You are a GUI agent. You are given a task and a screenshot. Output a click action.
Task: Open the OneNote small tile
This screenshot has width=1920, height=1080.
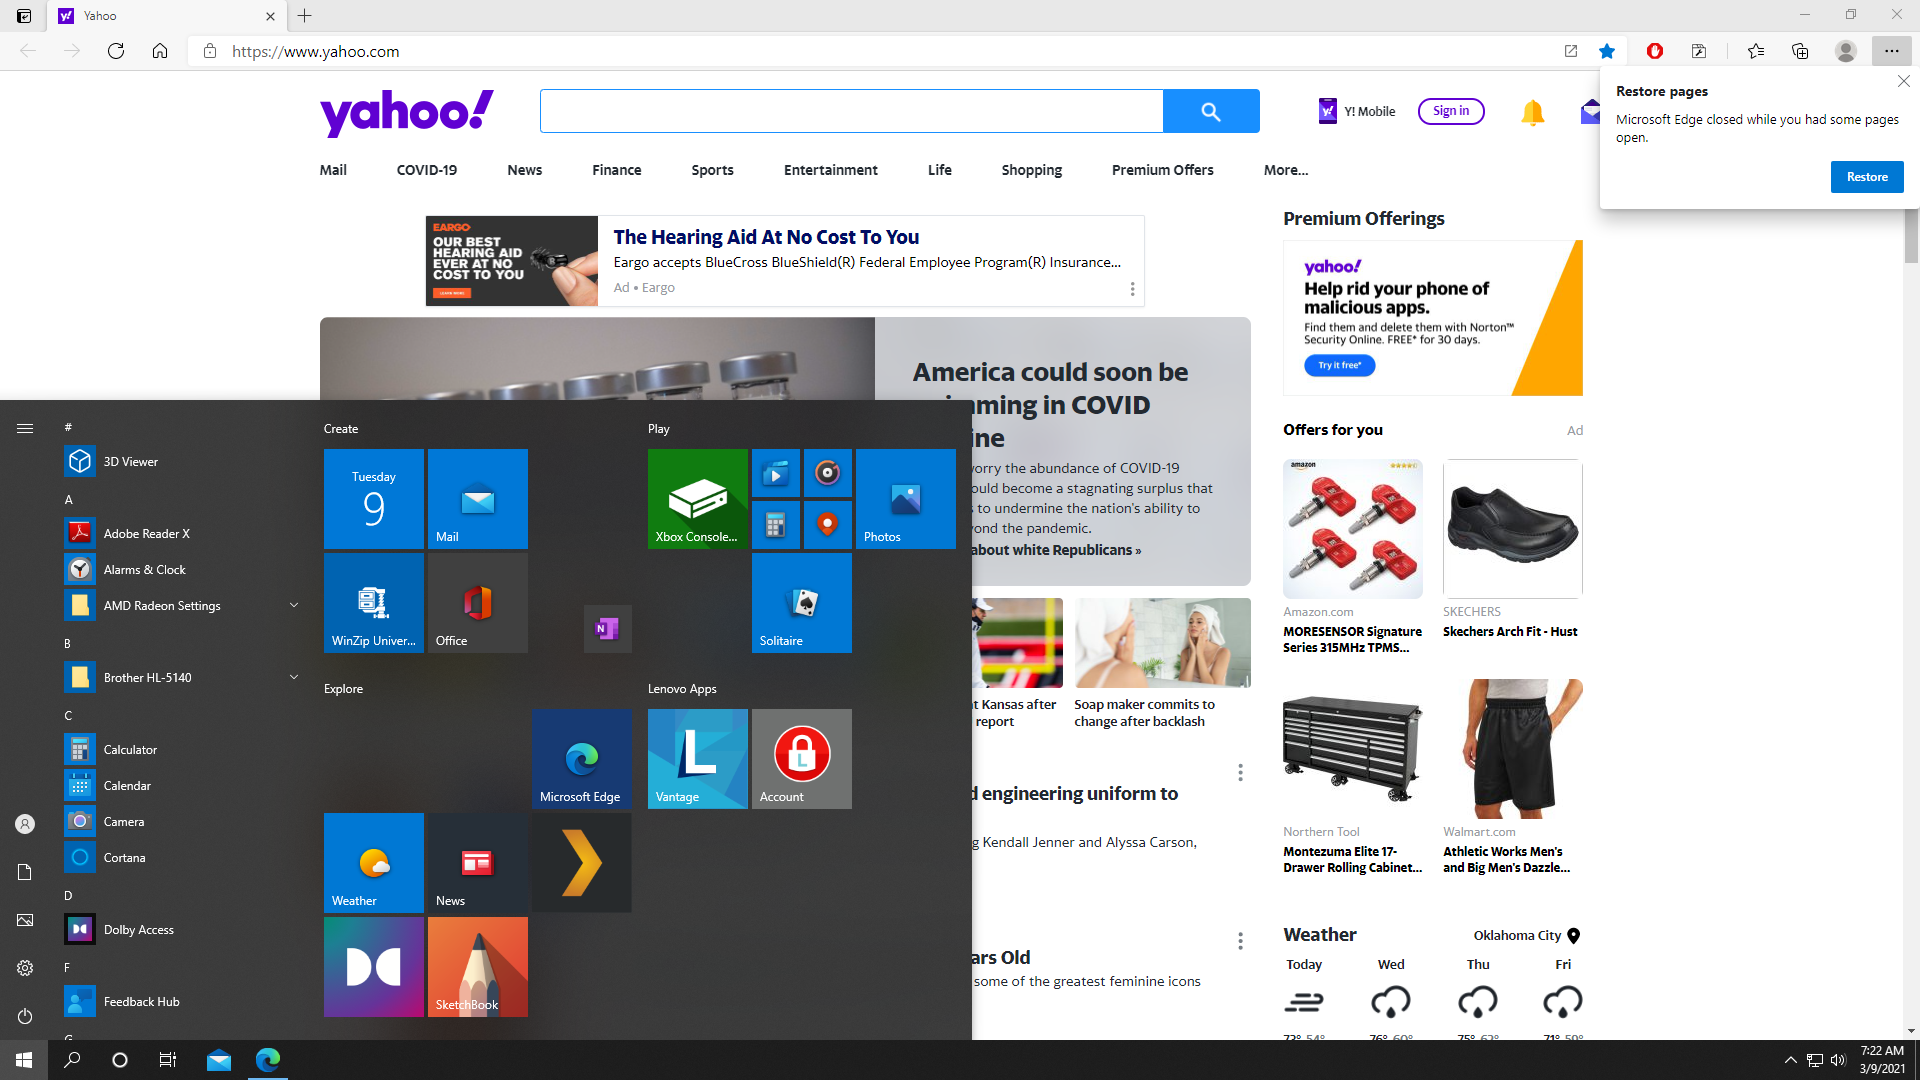coord(607,628)
